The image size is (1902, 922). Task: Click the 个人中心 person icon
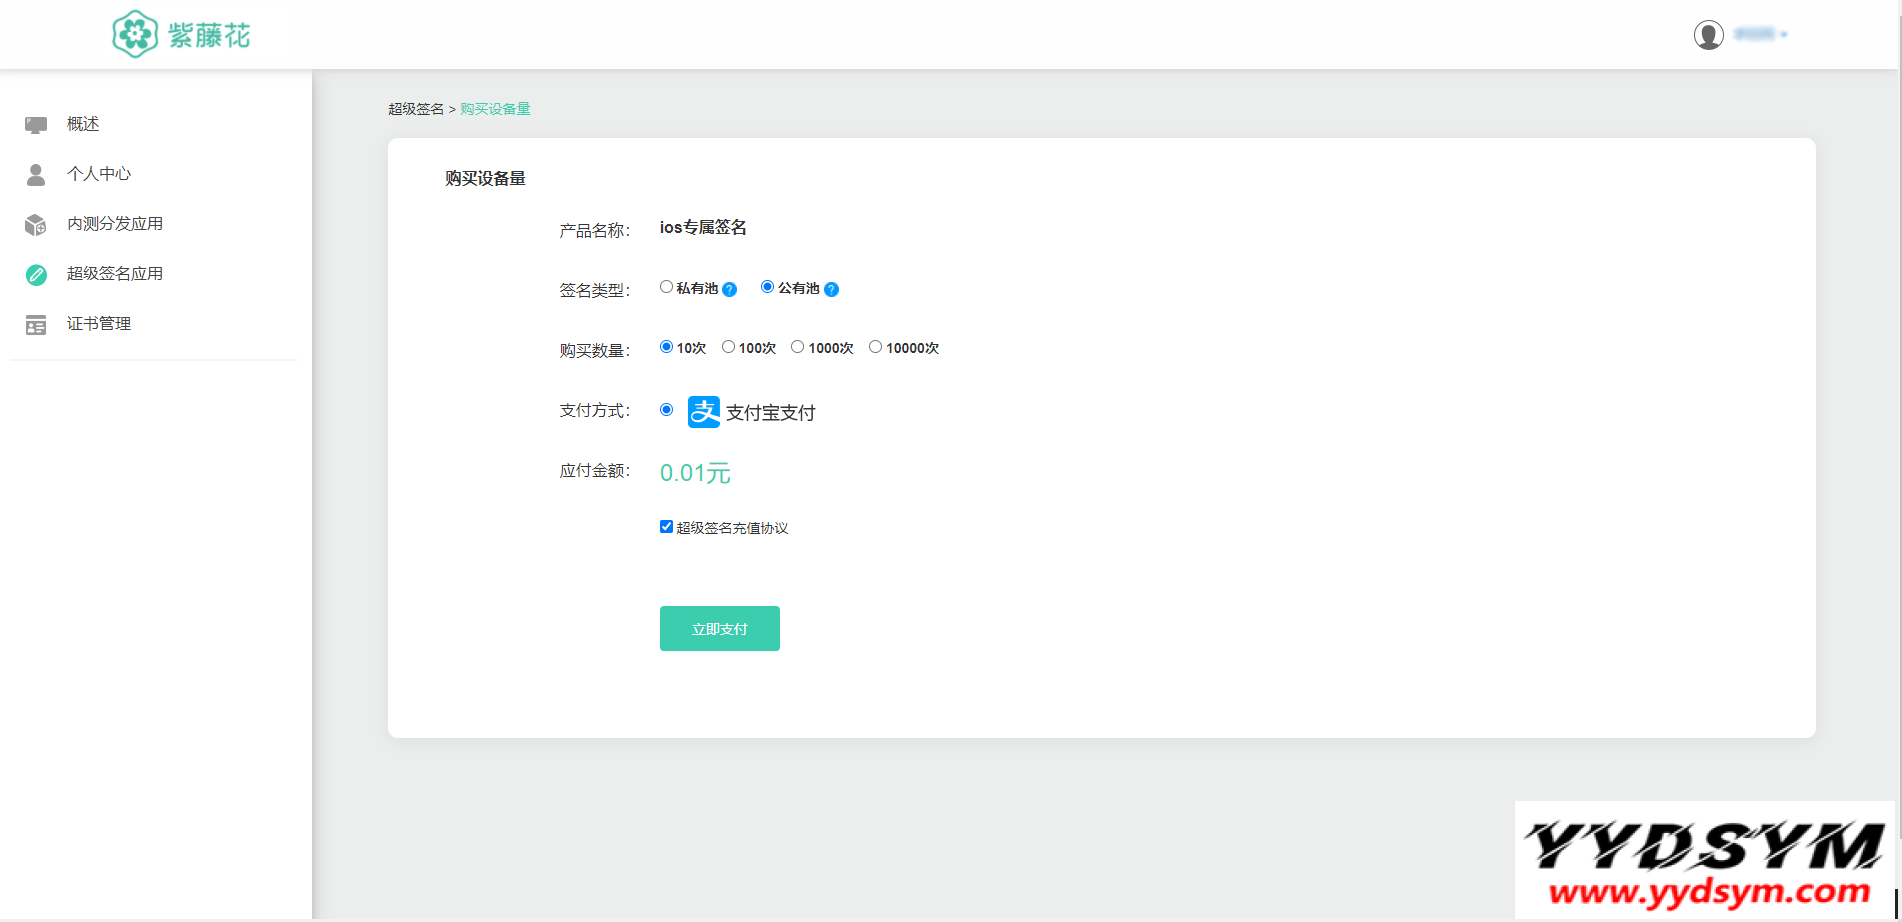[x=36, y=175]
